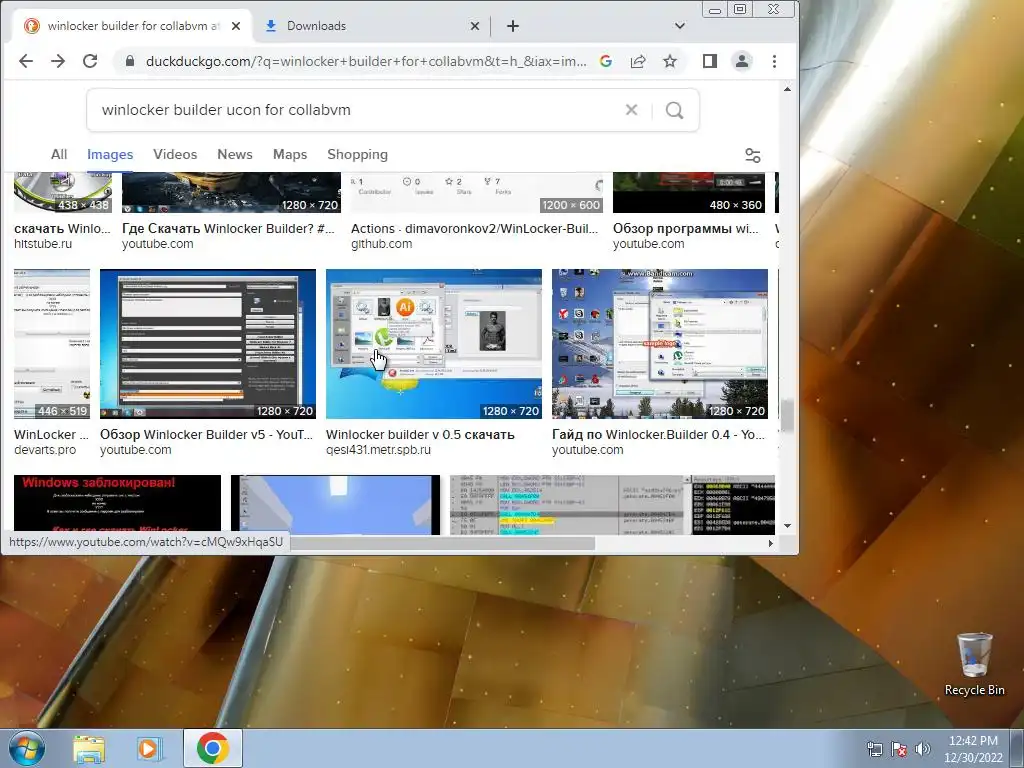Open the Обзор Winlocker Builder v5 thumbnail
1024x768 pixels.
pyautogui.click(x=208, y=344)
